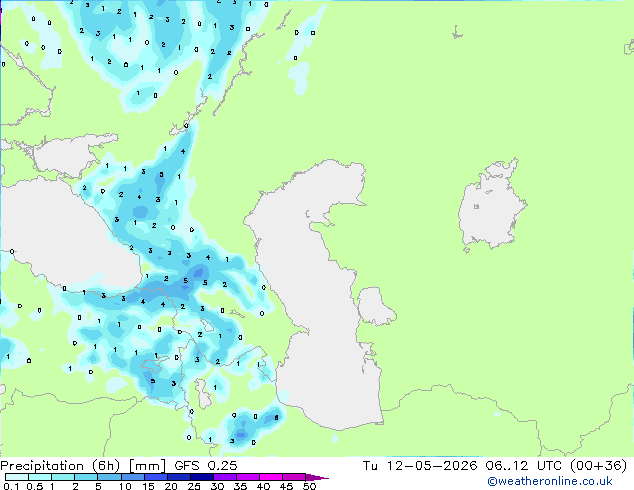Click the '[mm]' unit label
This screenshot has height=490, width=634.
point(147,466)
